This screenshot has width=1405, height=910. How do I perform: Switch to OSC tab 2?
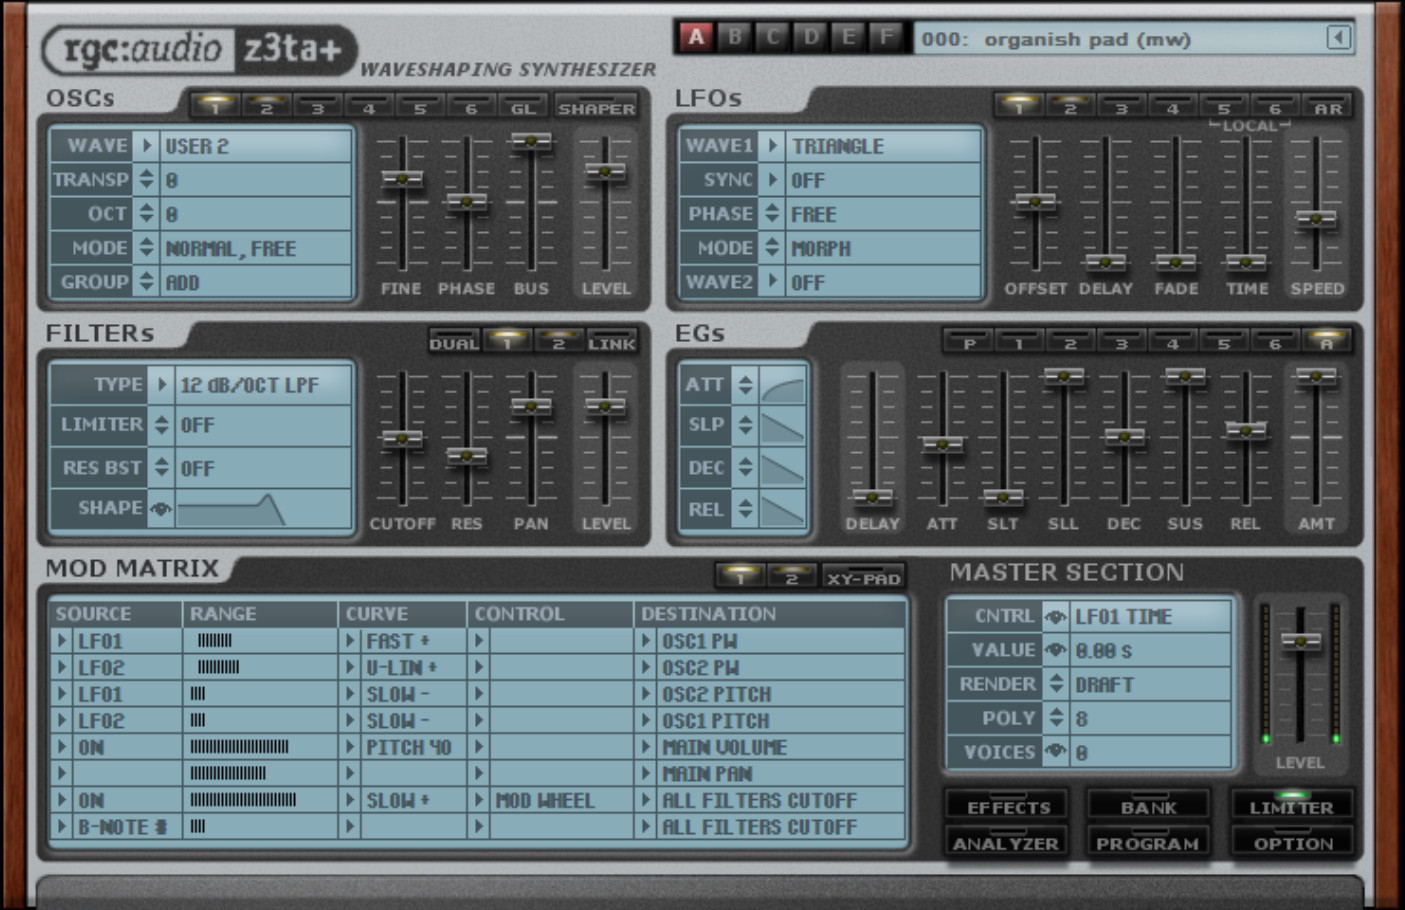[x=266, y=107]
